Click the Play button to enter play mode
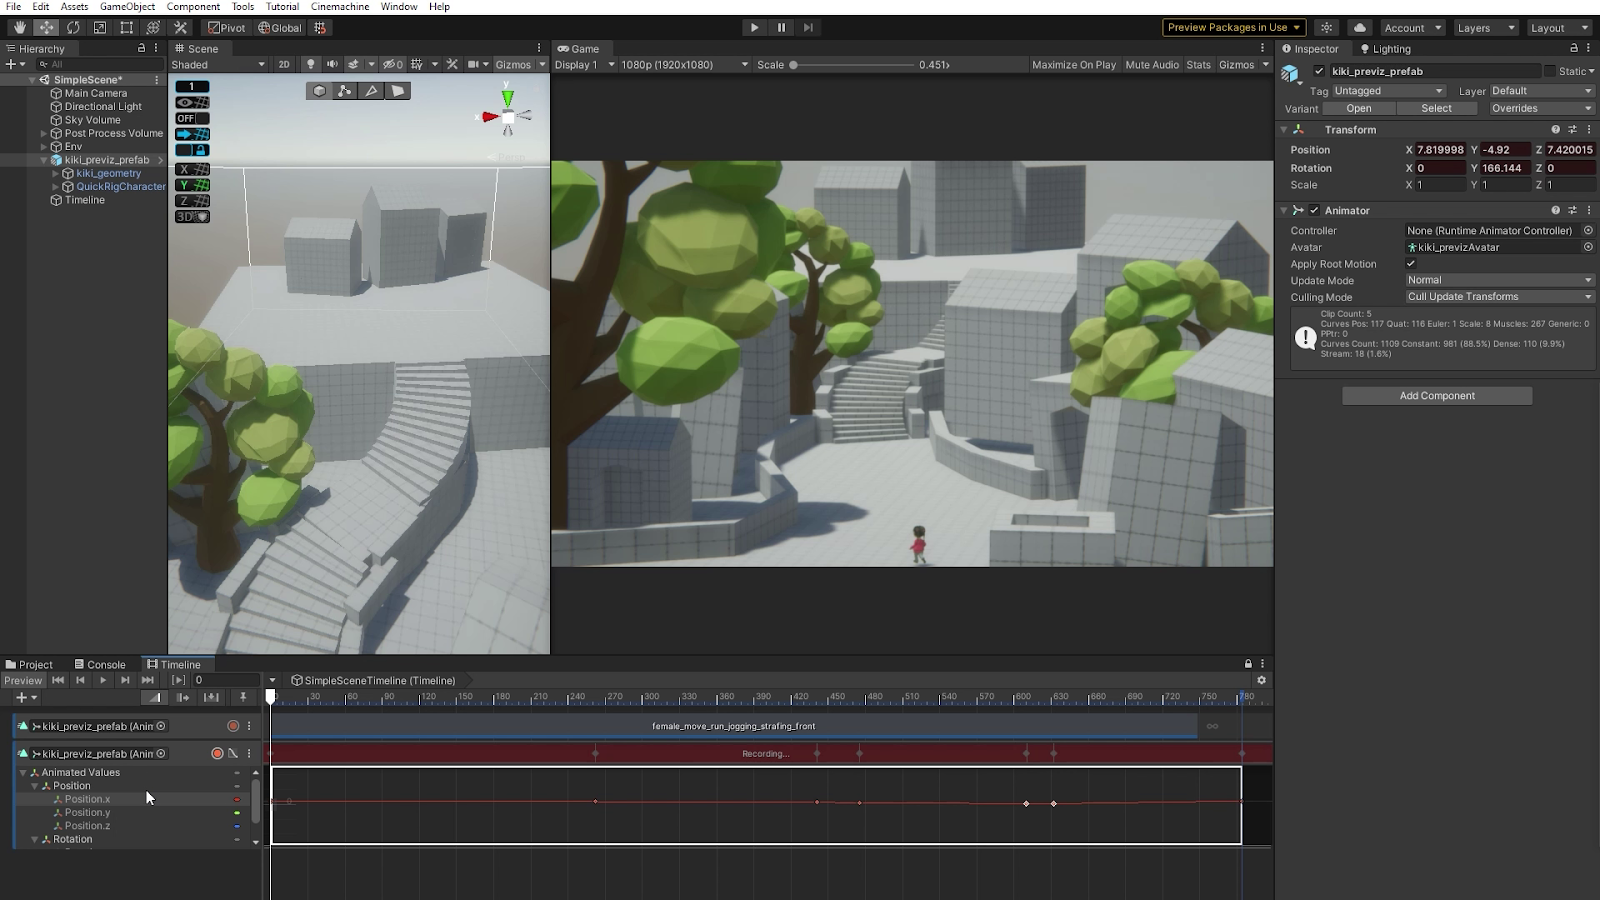Screen dimensions: 1600x900 pyautogui.click(x=754, y=28)
